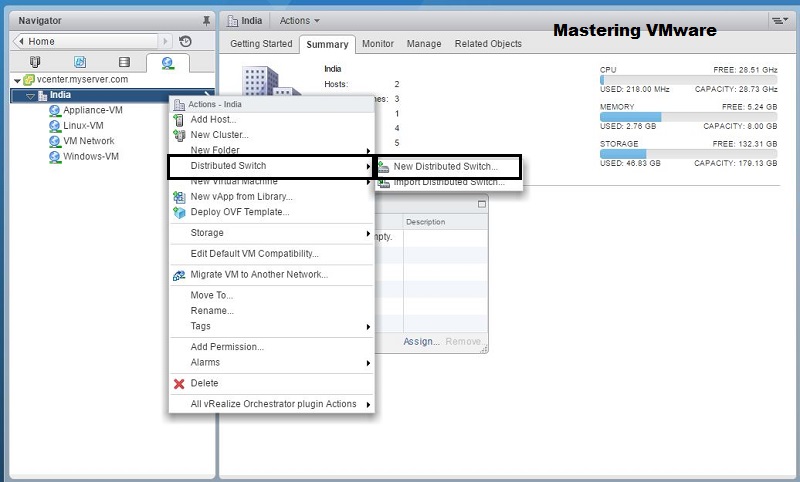Open the Manage tab
Image resolution: width=800 pixels, height=482 pixels.
tap(424, 44)
